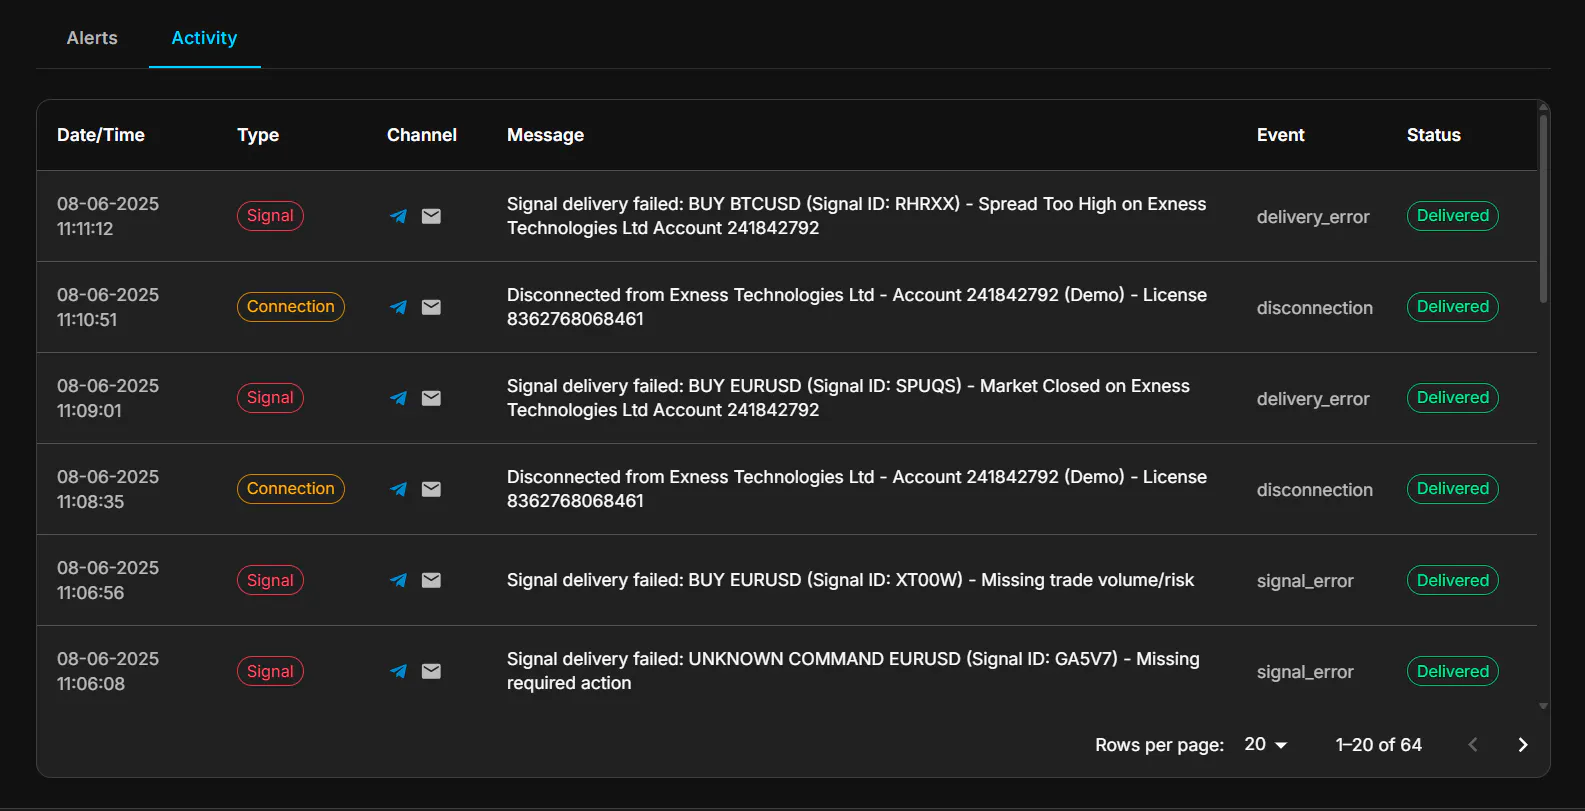Viewport: 1585px width, 811px height.
Task: Go to next page of activity
Action: 1522,745
